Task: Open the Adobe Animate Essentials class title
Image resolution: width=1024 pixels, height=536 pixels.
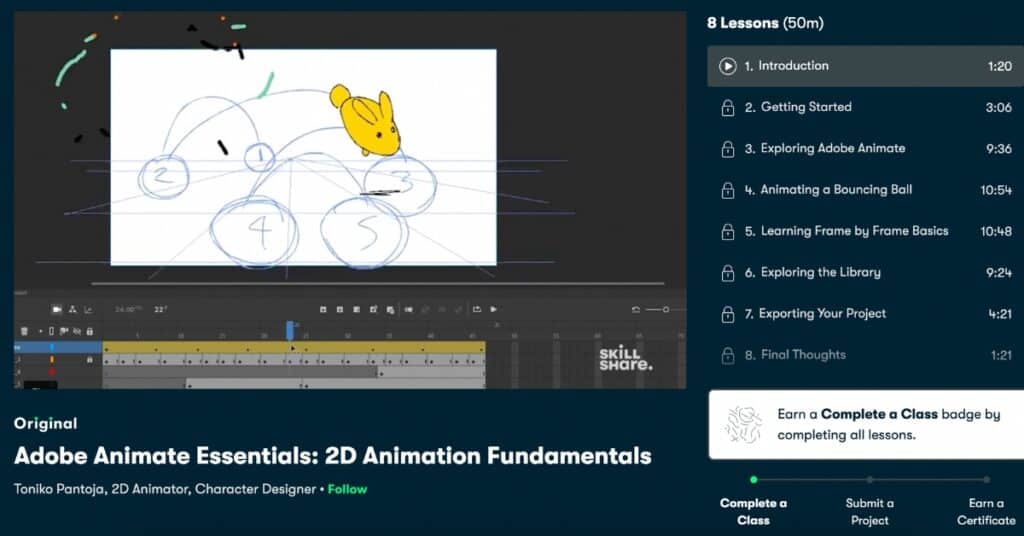Action: pos(332,457)
